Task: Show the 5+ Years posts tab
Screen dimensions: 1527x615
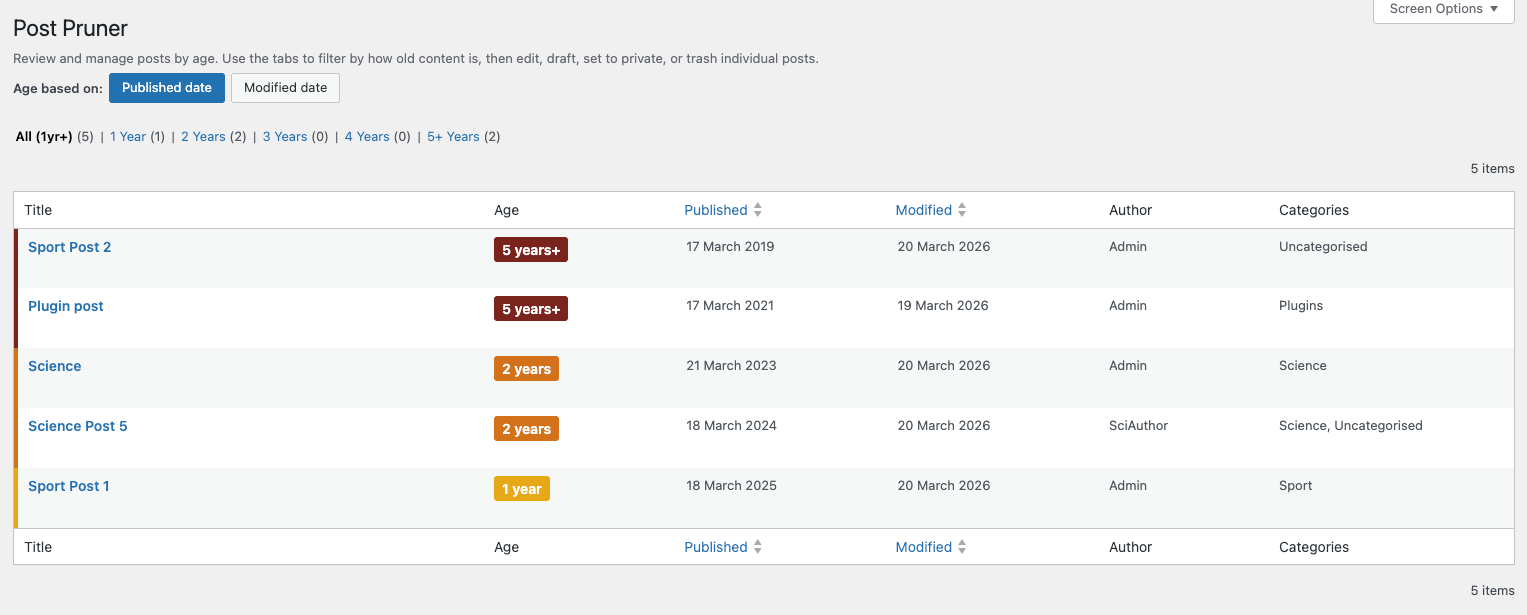Action: coord(453,137)
